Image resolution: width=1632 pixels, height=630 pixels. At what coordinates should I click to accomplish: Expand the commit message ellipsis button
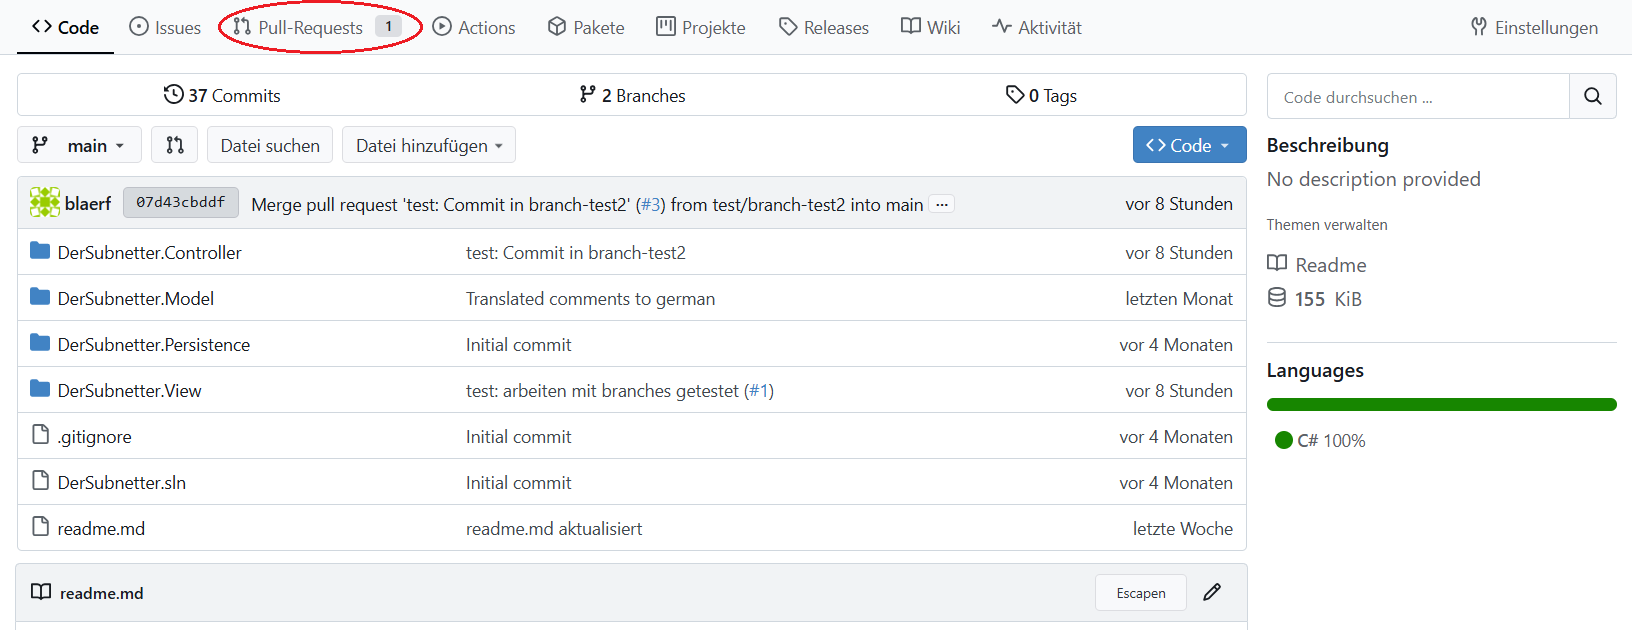[x=941, y=204]
